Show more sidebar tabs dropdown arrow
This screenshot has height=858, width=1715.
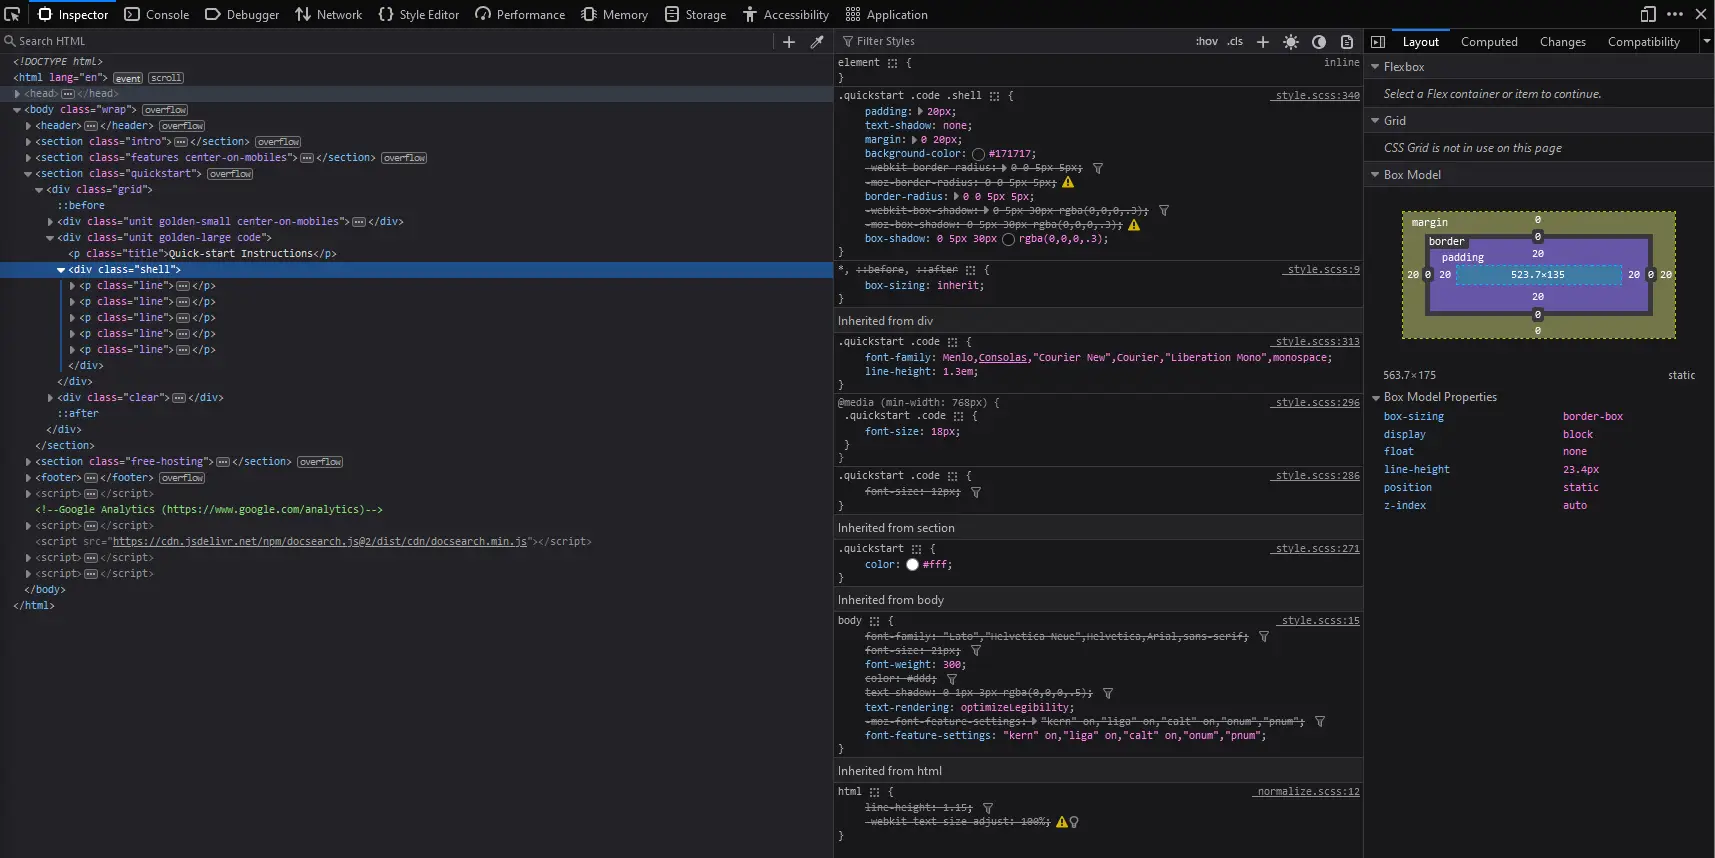pyautogui.click(x=1707, y=41)
